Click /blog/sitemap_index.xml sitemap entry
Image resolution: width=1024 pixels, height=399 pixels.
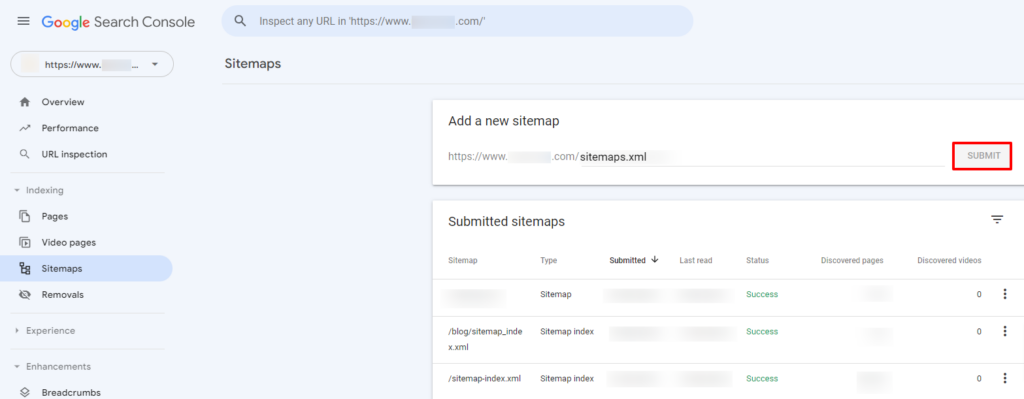pyautogui.click(x=485, y=339)
